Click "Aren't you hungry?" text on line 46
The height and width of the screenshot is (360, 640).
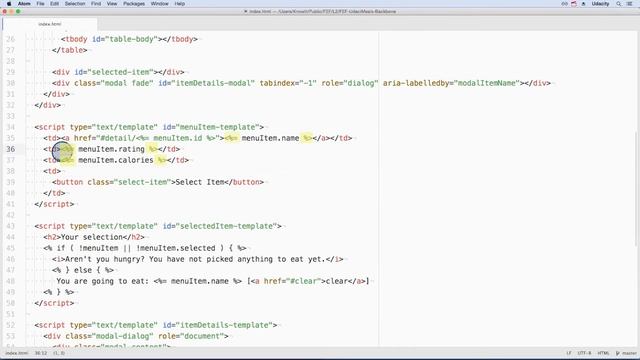coord(105,259)
